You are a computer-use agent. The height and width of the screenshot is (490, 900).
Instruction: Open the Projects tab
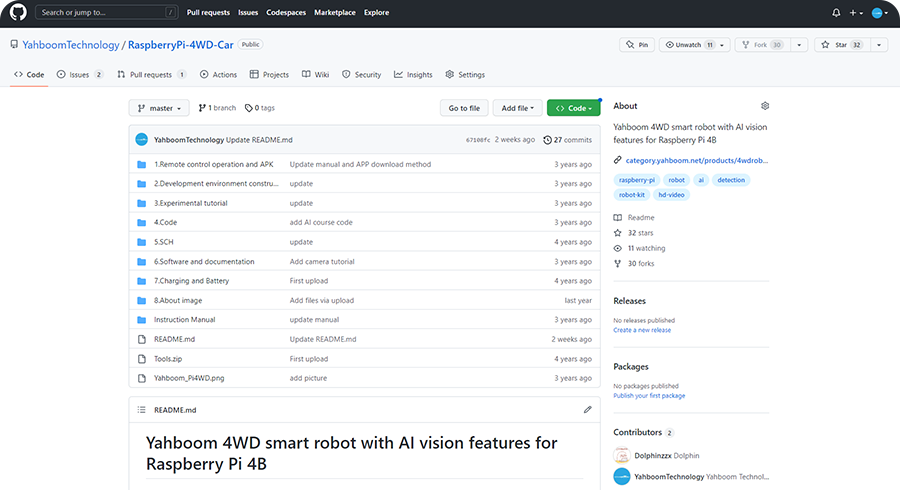[x=269, y=75]
